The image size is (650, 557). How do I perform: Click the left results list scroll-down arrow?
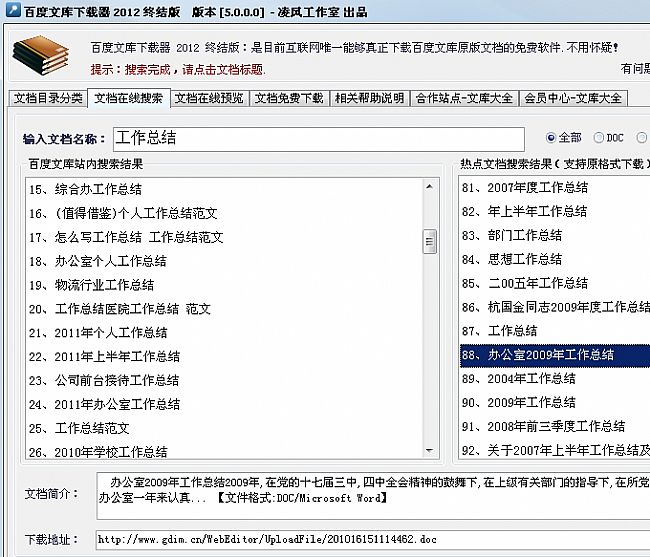click(430, 451)
